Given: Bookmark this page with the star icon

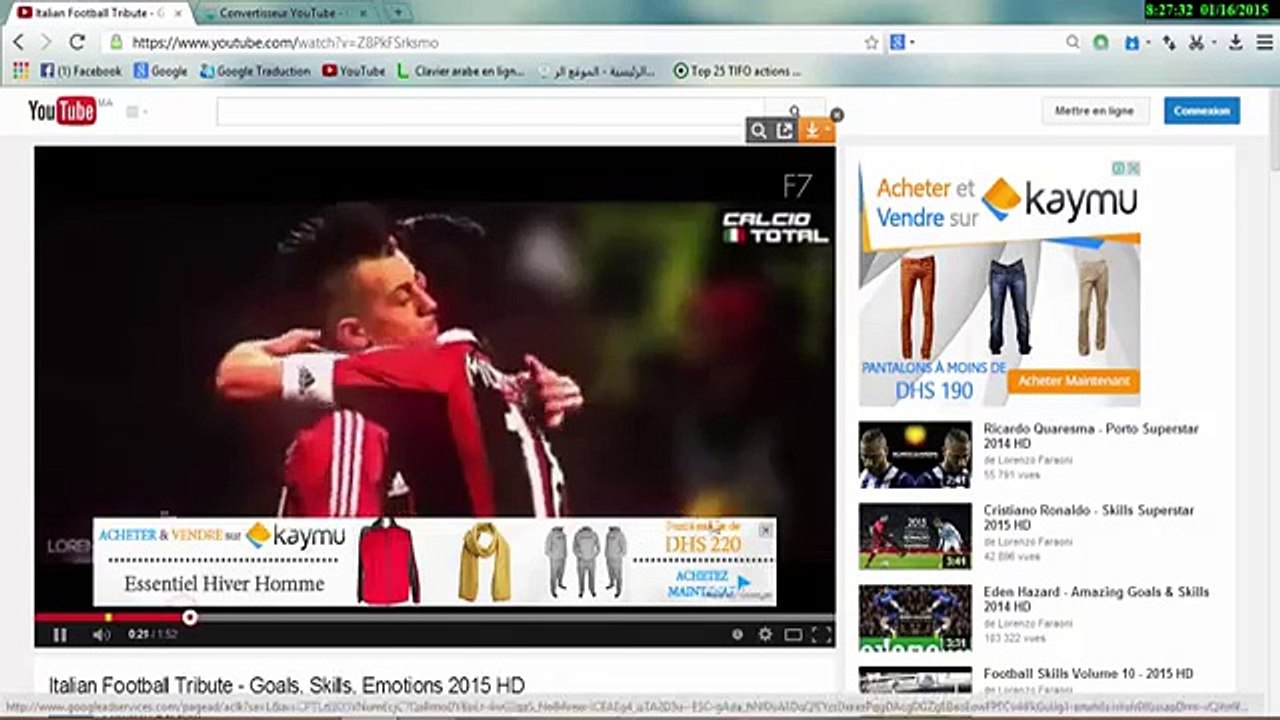Looking at the screenshot, I should click(x=871, y=43).
